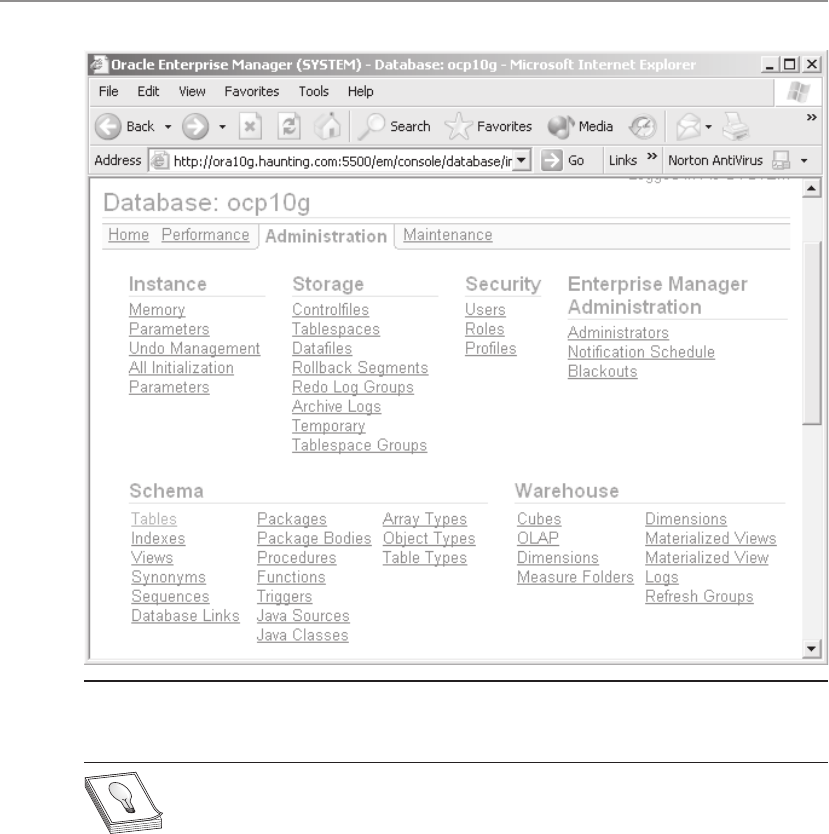Open the Norton AntiVirus dropdown arrow

[804, 161]
